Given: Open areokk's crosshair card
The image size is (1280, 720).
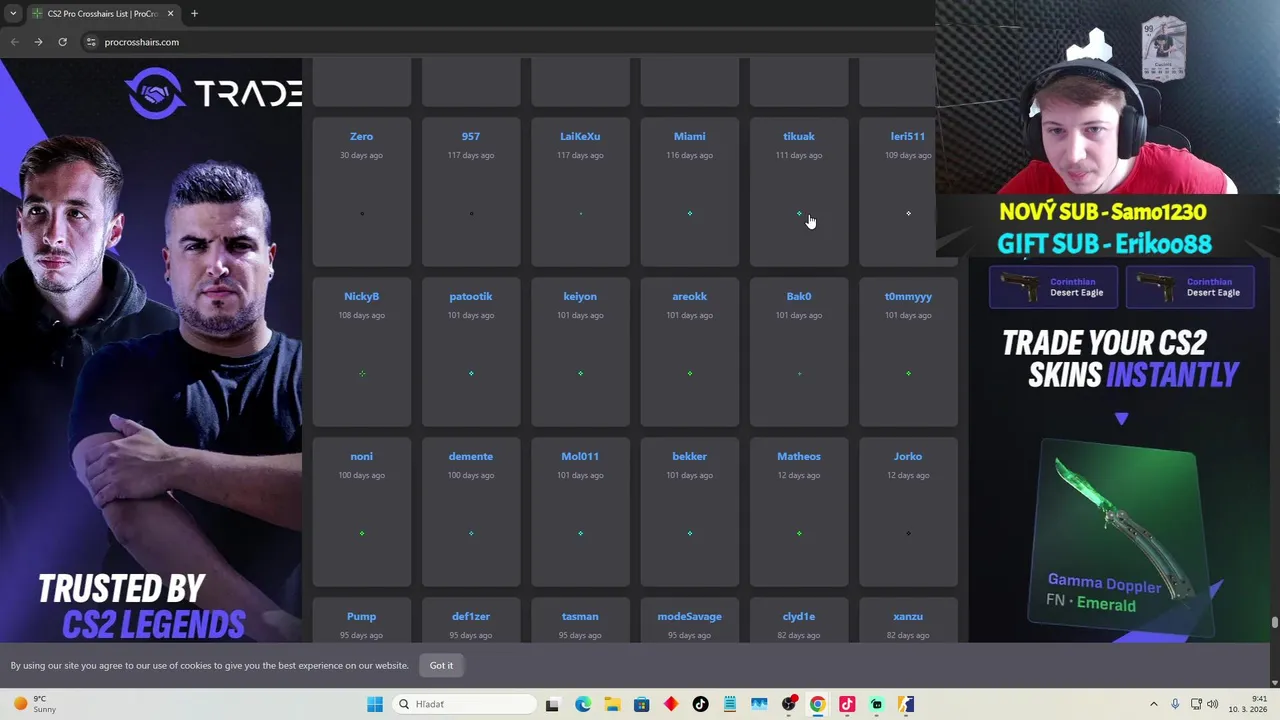Looking at the screenshot, I should [x=689, y=353].
